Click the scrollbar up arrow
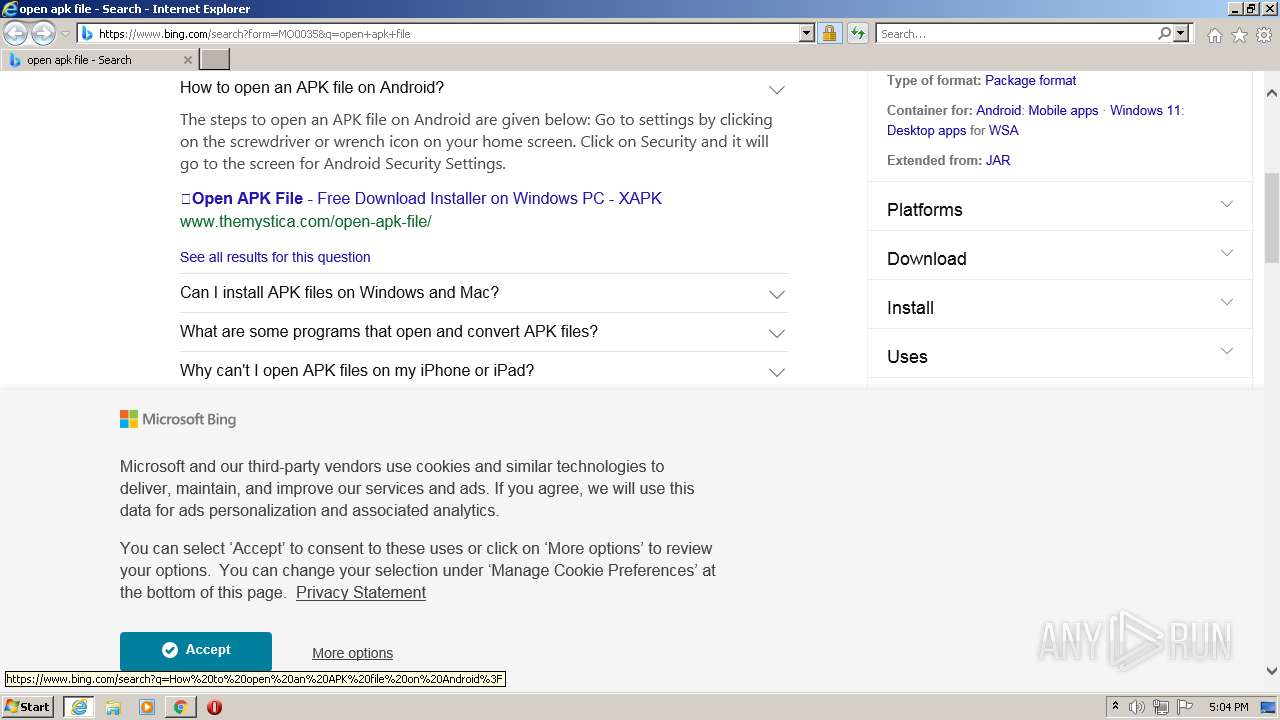The image size is (1280, 720). point(1272,93)
